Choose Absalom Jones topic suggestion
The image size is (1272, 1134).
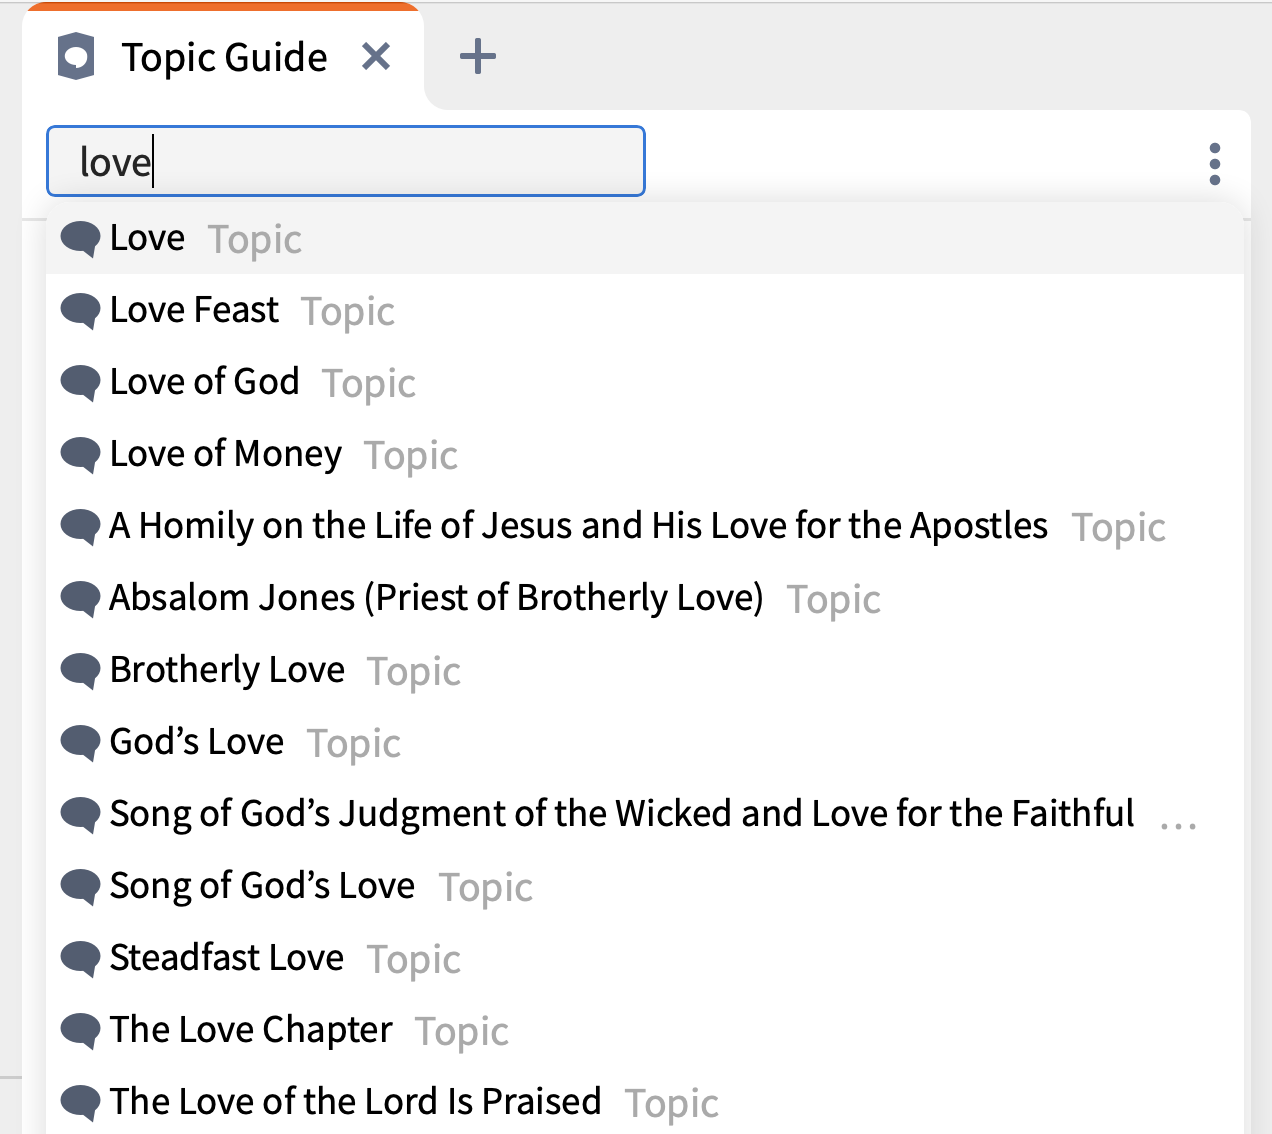click(x=436, y=599)
